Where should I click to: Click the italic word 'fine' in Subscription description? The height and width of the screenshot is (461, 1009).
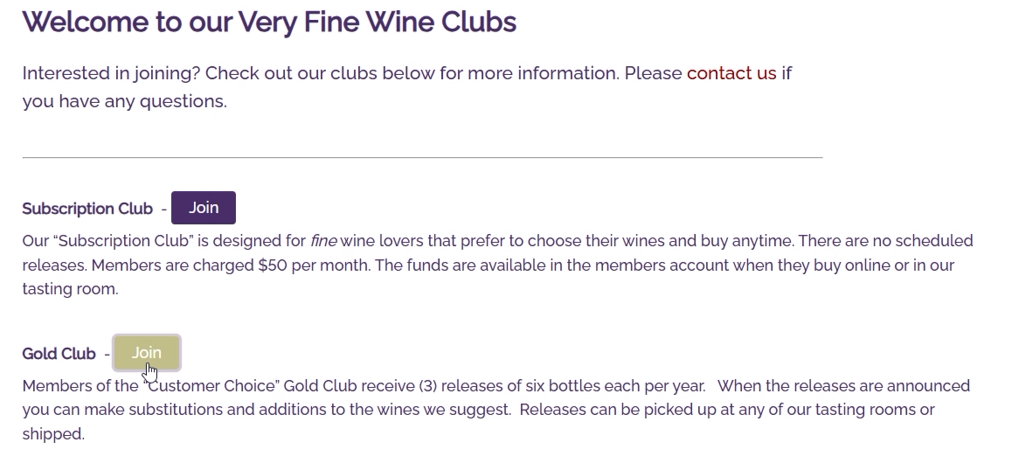coord(323,241)
